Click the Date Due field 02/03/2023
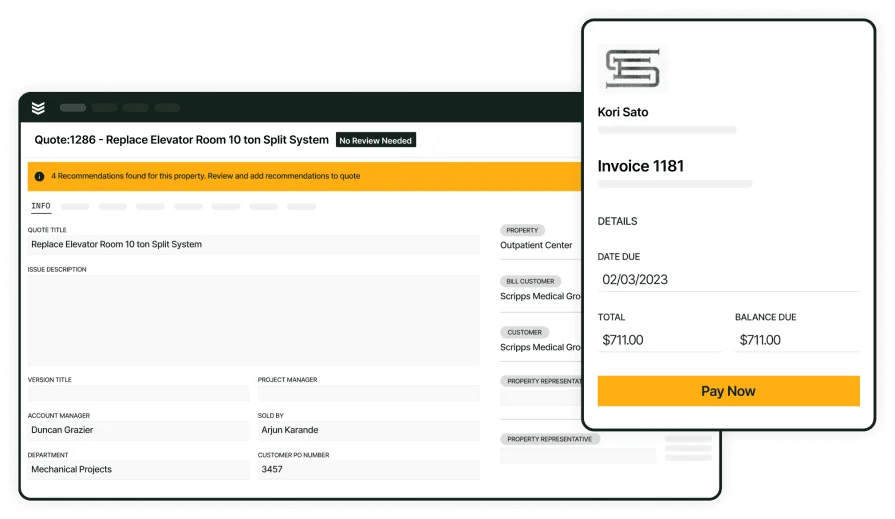The image size is (895, 519). (728, 280)
